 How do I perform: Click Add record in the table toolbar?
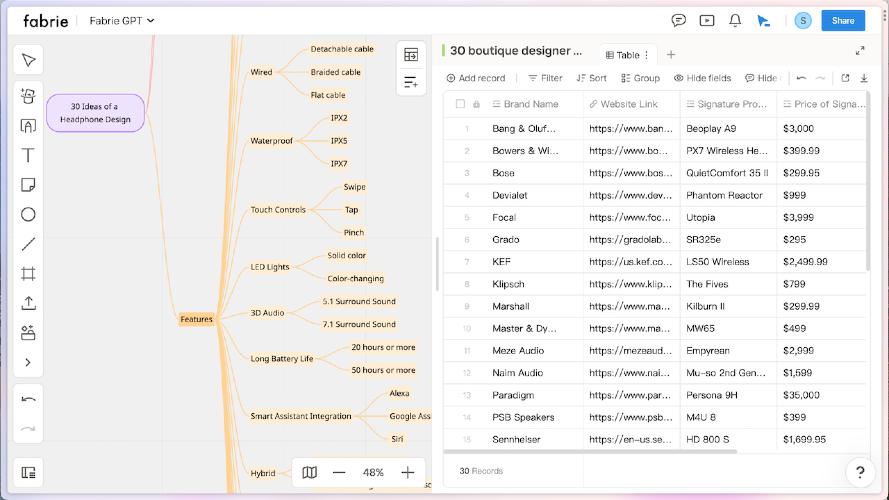click(x=475, y=78)
